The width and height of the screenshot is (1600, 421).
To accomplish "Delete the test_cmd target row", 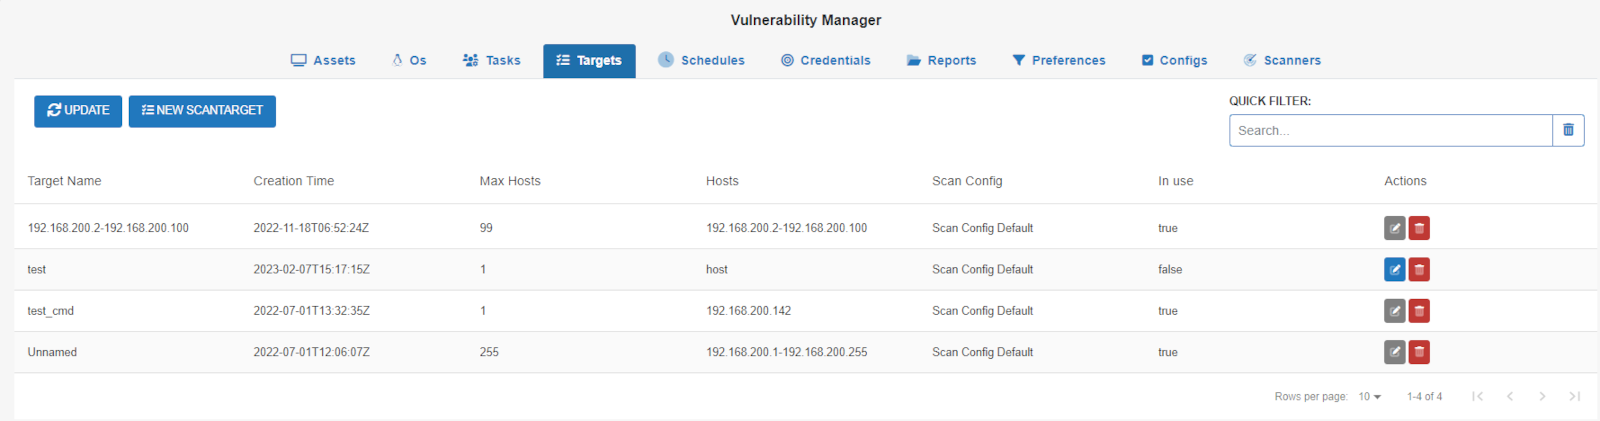I will point(1419,311).
